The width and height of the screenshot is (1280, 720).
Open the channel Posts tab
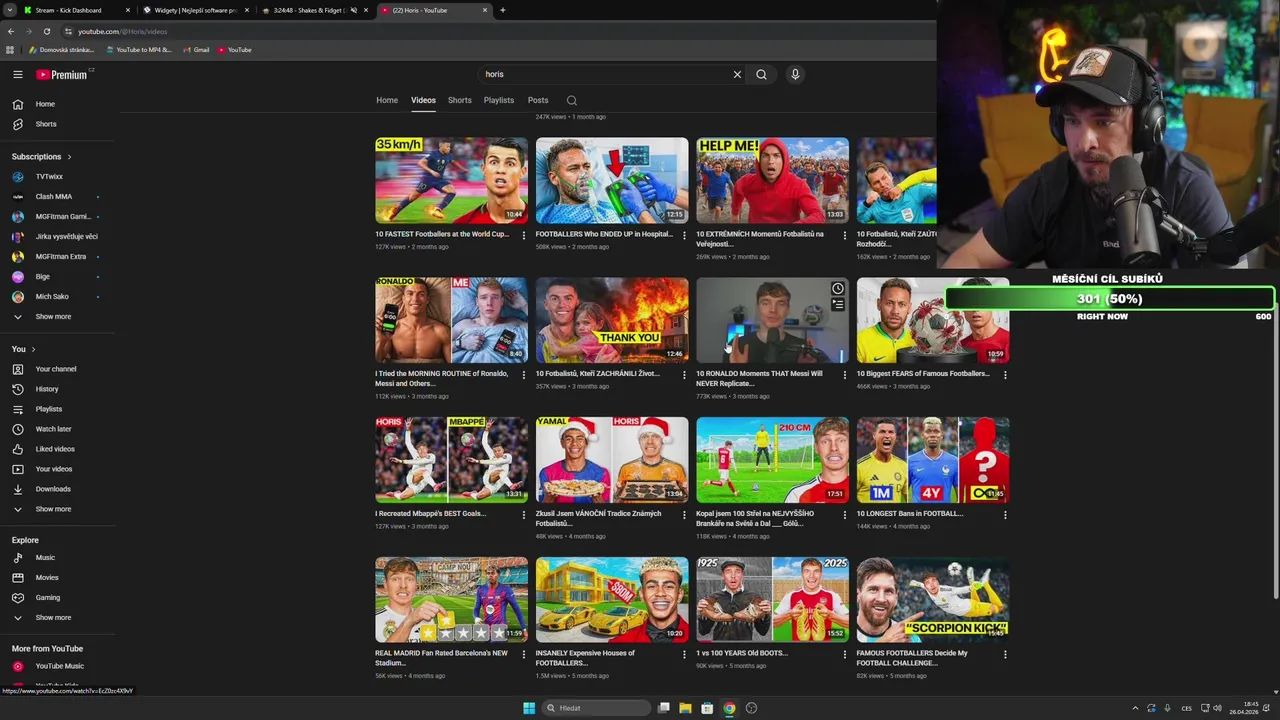coord(538,100)
